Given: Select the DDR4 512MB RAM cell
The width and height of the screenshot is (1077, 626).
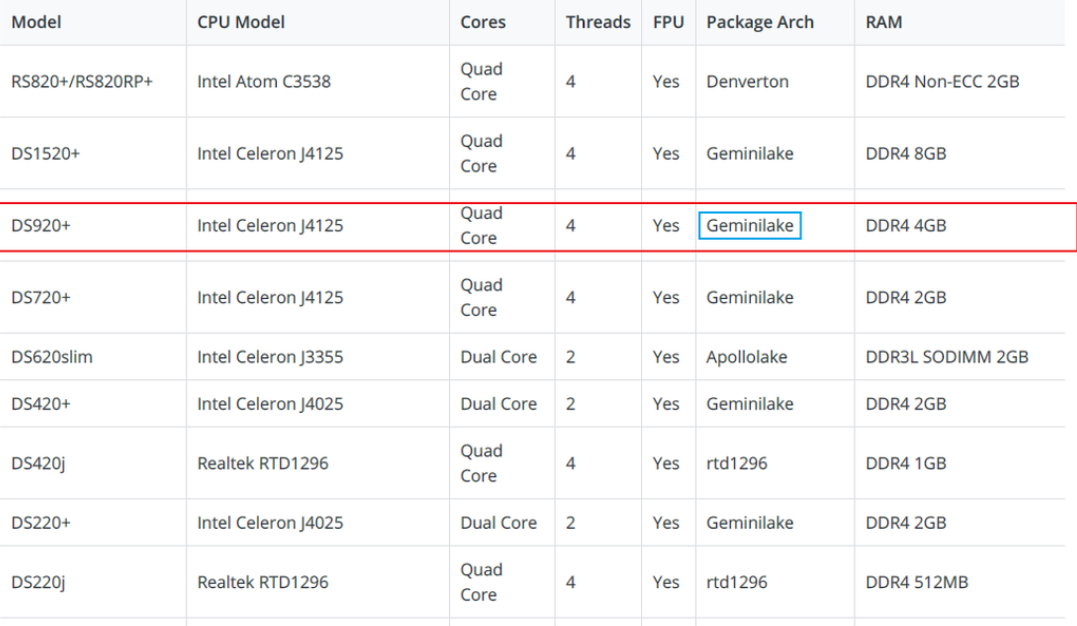Looking at the screenshot, I should (916, 582).
